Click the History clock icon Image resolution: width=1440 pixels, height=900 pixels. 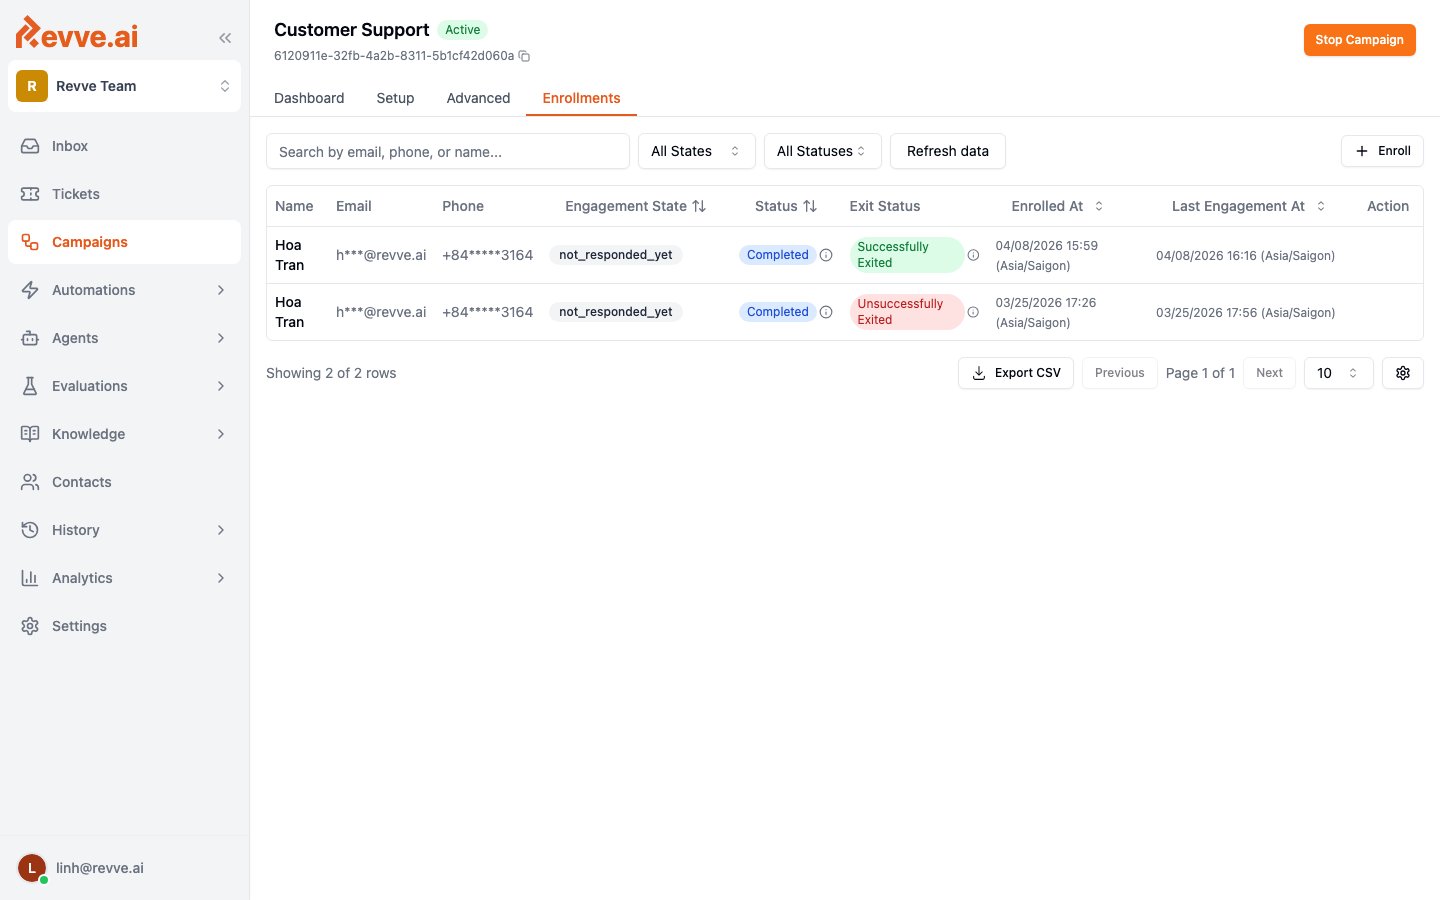point(30,530)
